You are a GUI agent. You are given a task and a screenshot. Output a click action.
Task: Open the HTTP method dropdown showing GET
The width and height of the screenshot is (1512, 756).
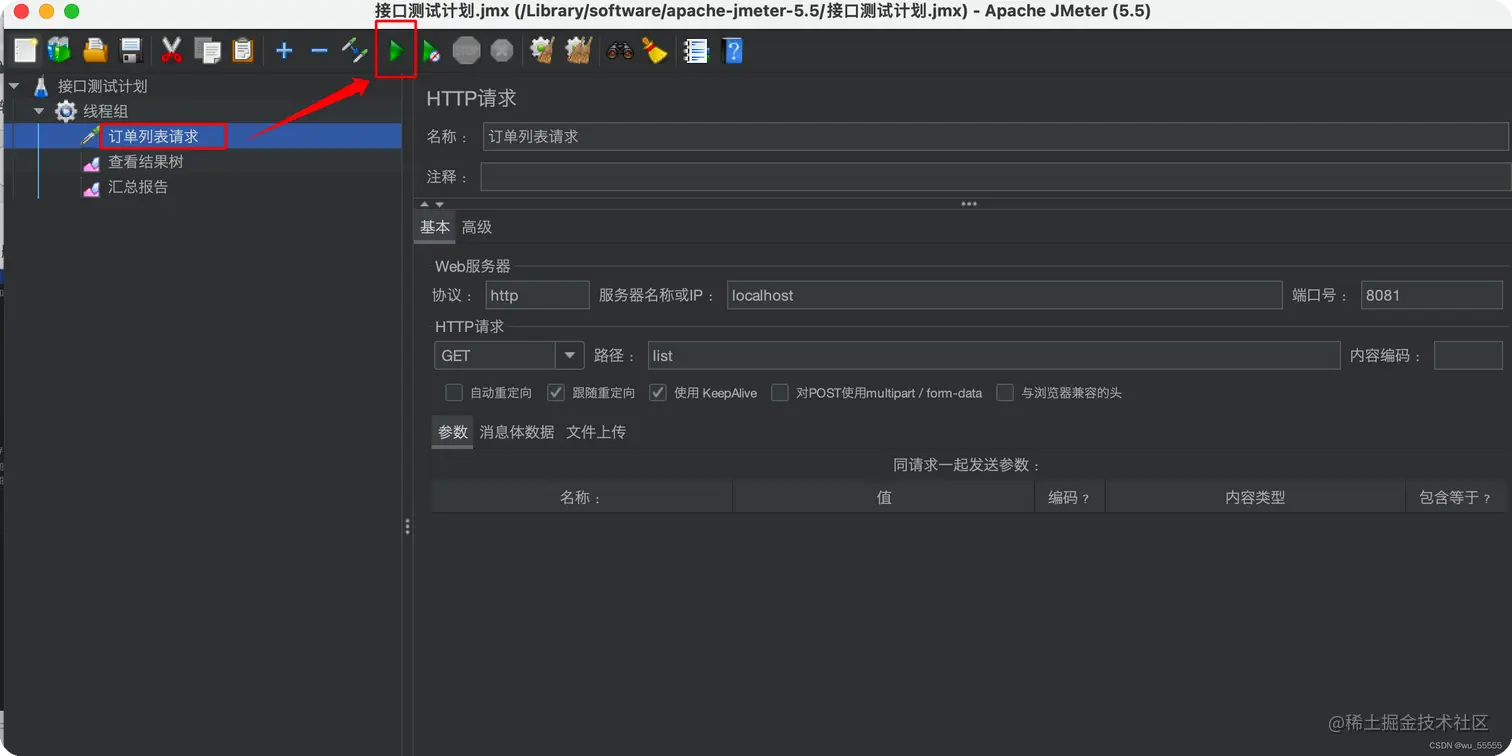569,355
